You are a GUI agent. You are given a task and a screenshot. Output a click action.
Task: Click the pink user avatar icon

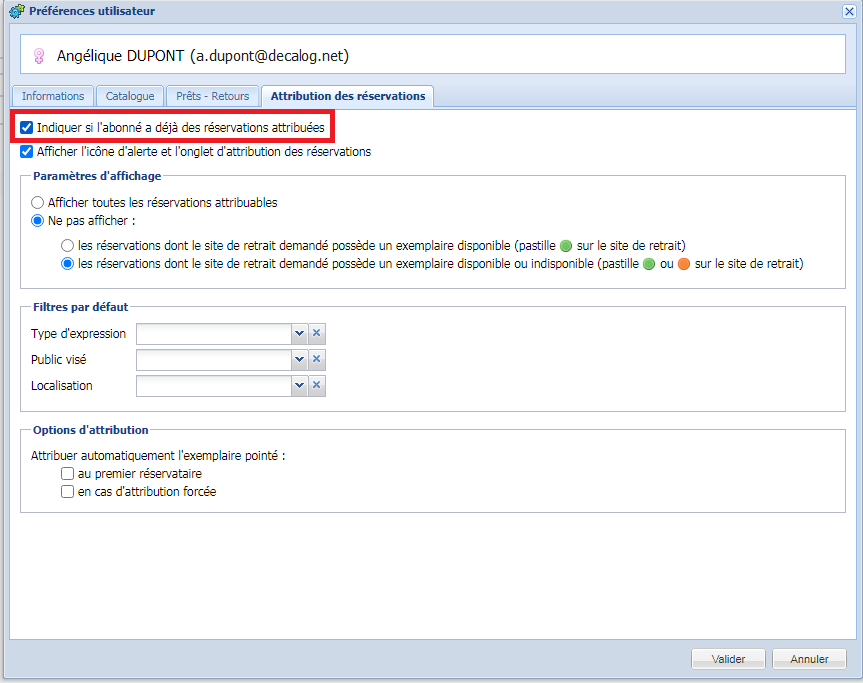coord(39,57)
